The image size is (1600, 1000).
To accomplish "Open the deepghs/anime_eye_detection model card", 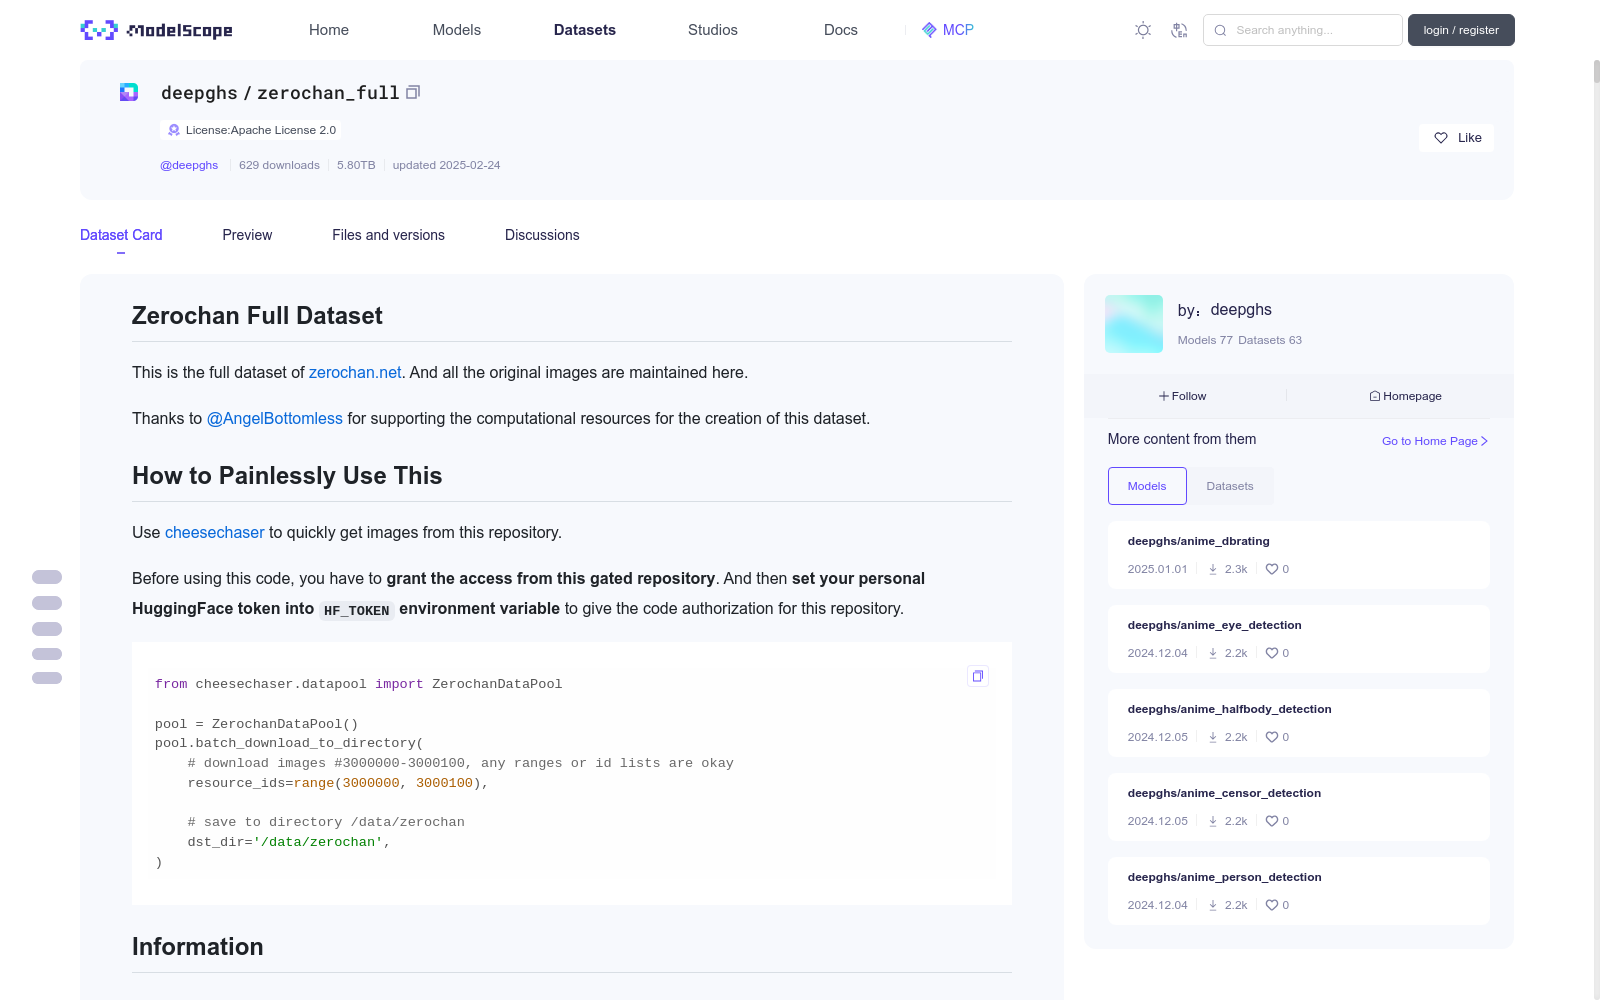I will [1299, 639].
